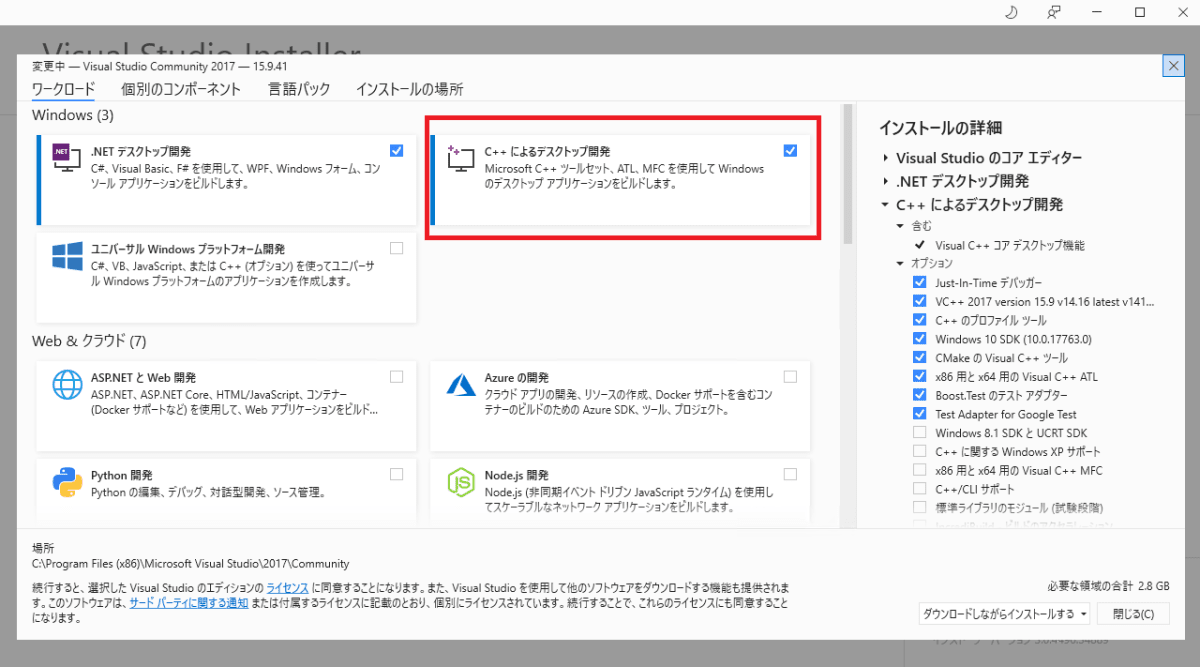
Task: Check the Azure の開発 workload checkbox
Action: click(x=791, y=377)
